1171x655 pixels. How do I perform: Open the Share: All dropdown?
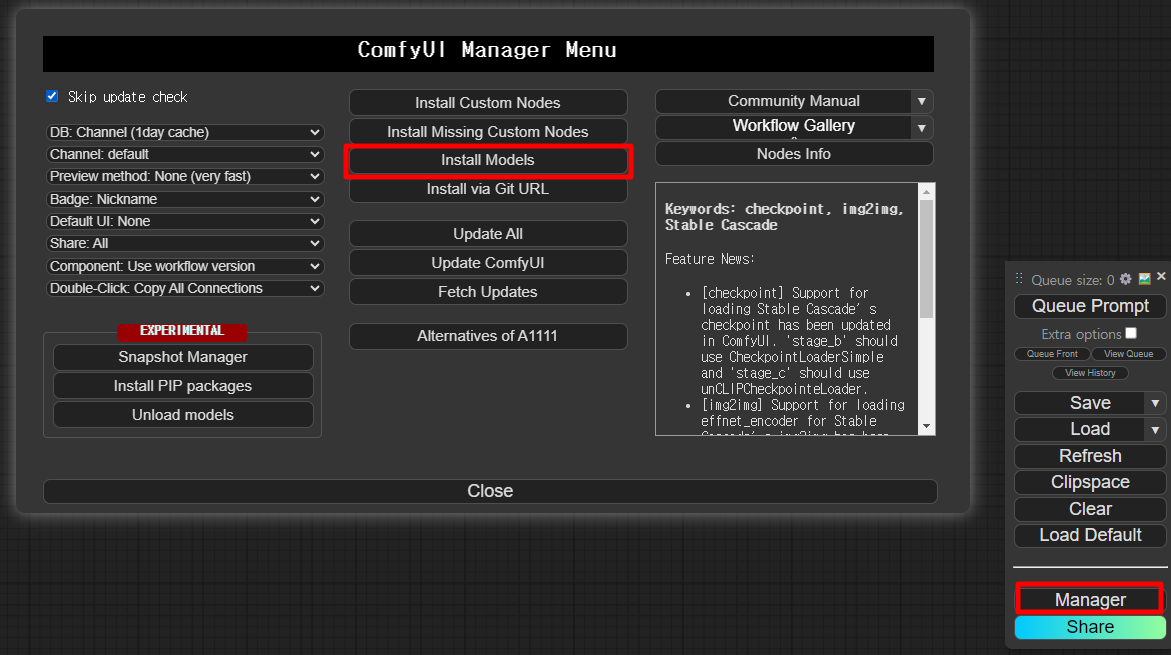click(184, 243)
